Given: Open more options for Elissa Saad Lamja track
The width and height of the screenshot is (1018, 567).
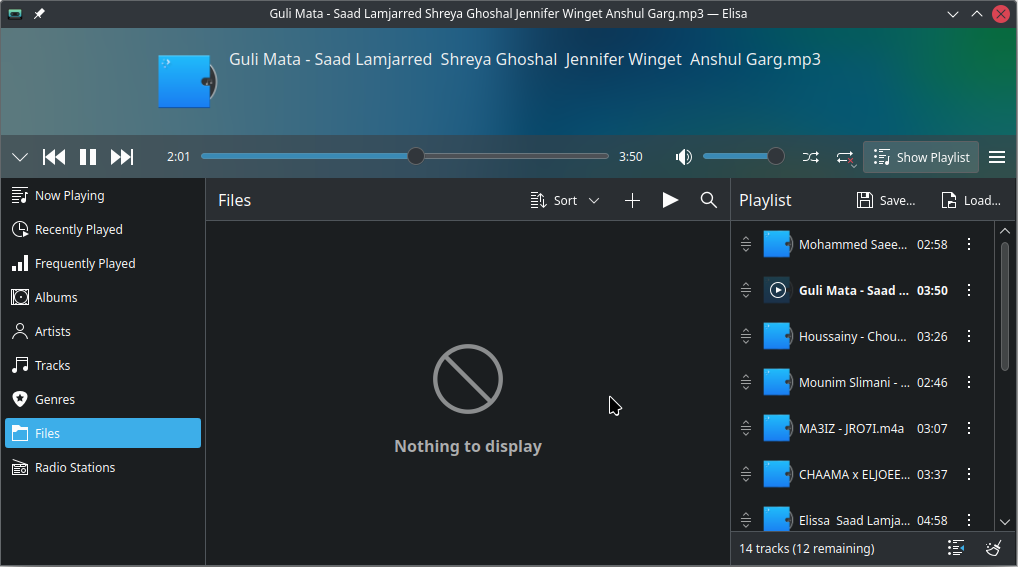Looking at the screenshot, I should point(969,520).
